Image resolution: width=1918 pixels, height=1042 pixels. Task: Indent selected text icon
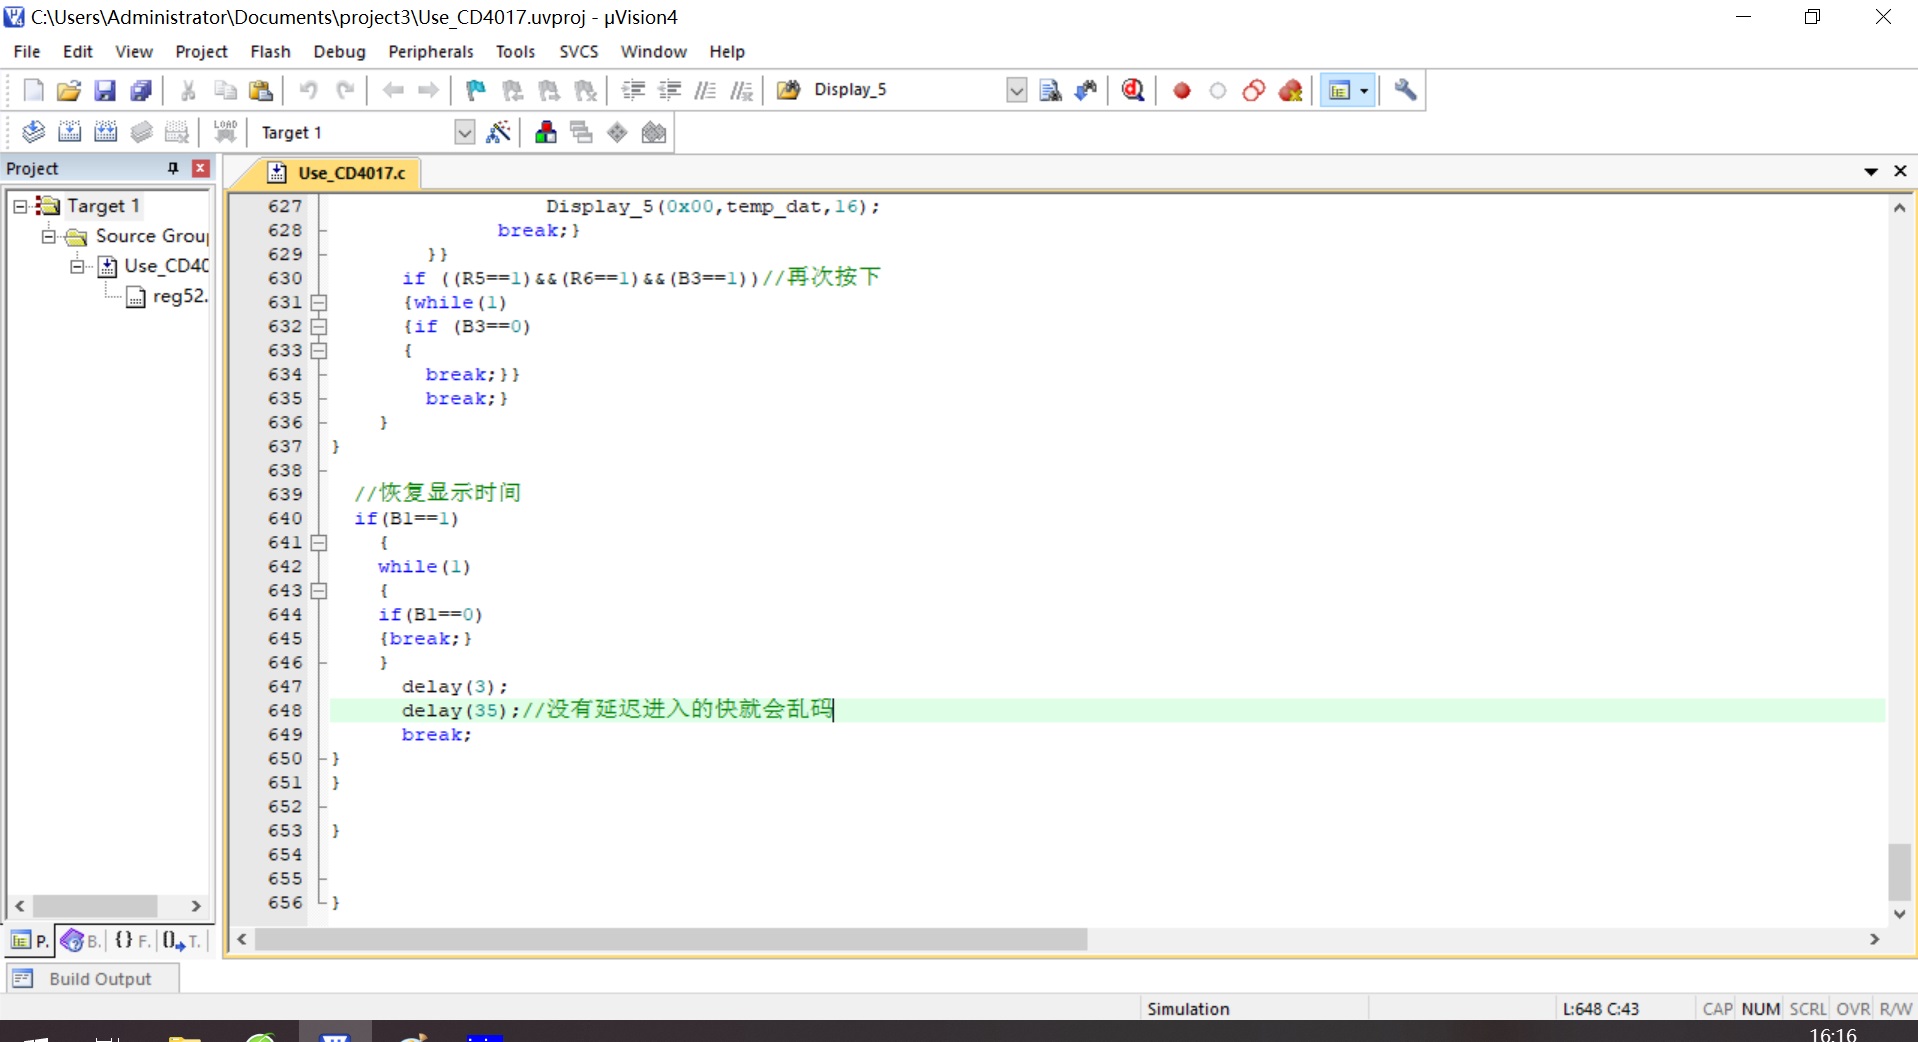633,90
